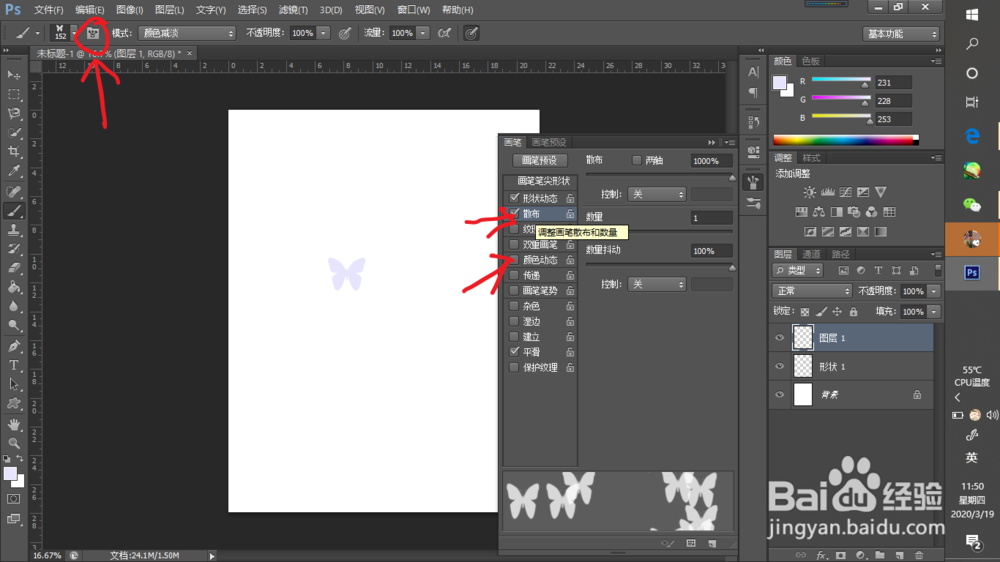
Task: Open the brush Mode dropdown
Action: click(x=187, y=33)
